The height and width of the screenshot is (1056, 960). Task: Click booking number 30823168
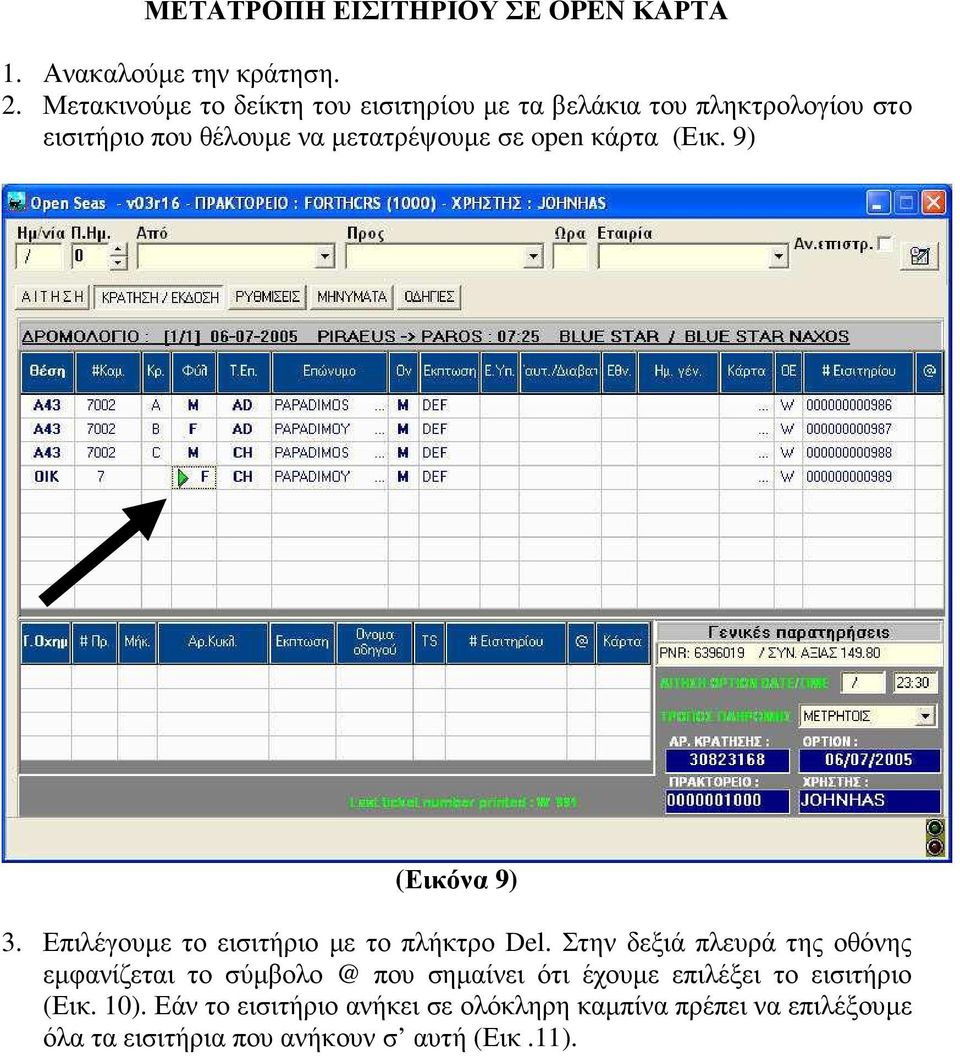727,760
